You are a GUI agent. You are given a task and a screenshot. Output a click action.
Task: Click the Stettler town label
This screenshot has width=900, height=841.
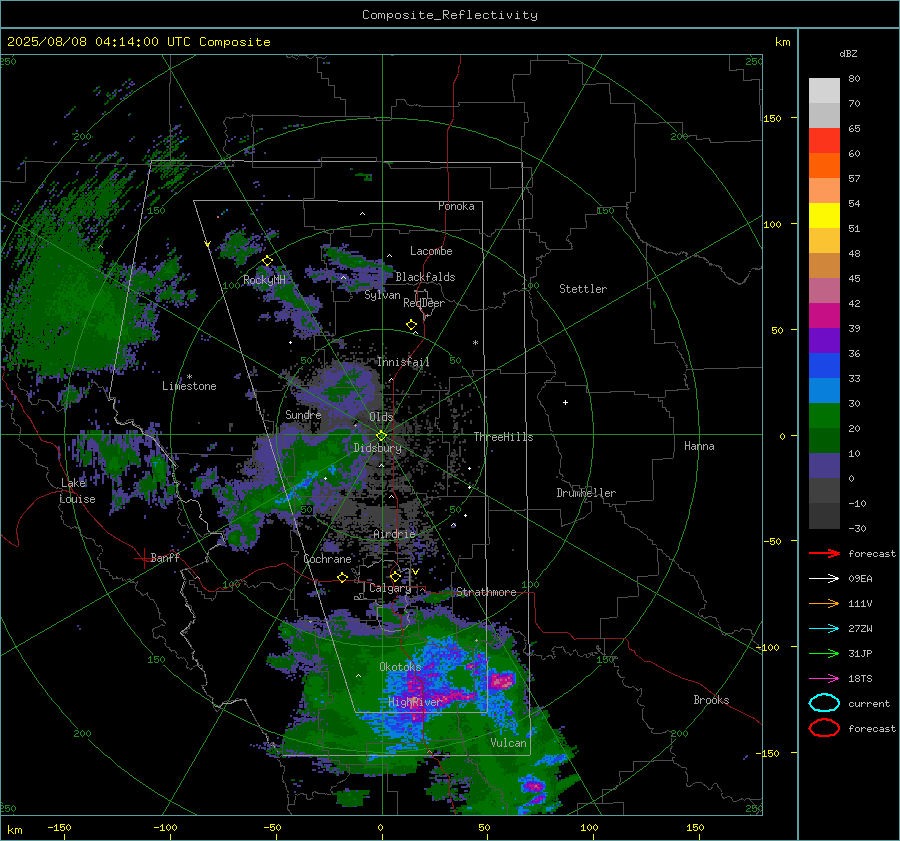(583, 289)
